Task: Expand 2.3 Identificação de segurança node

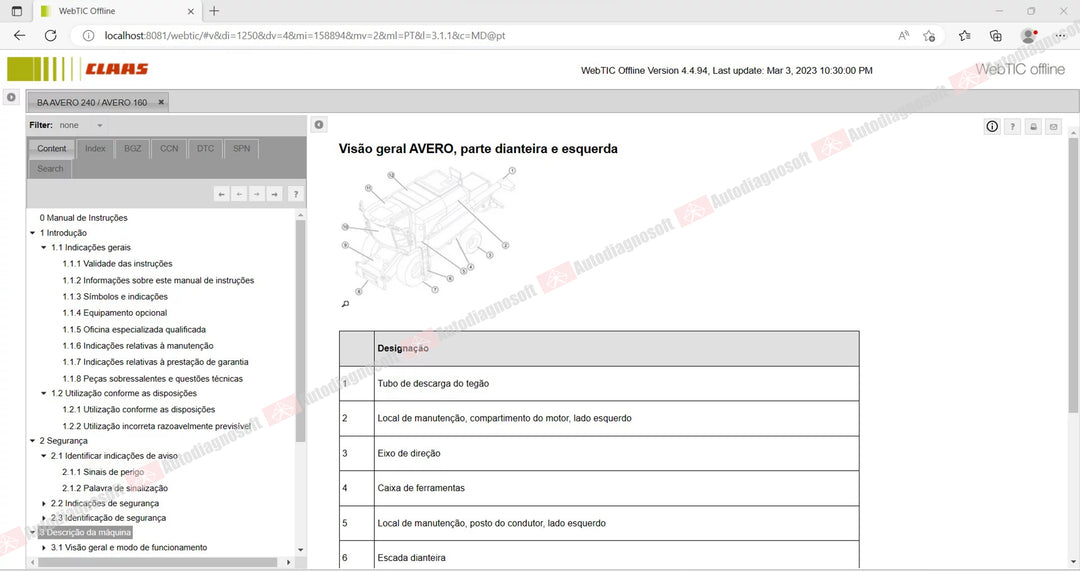Action: pos(43,518)
